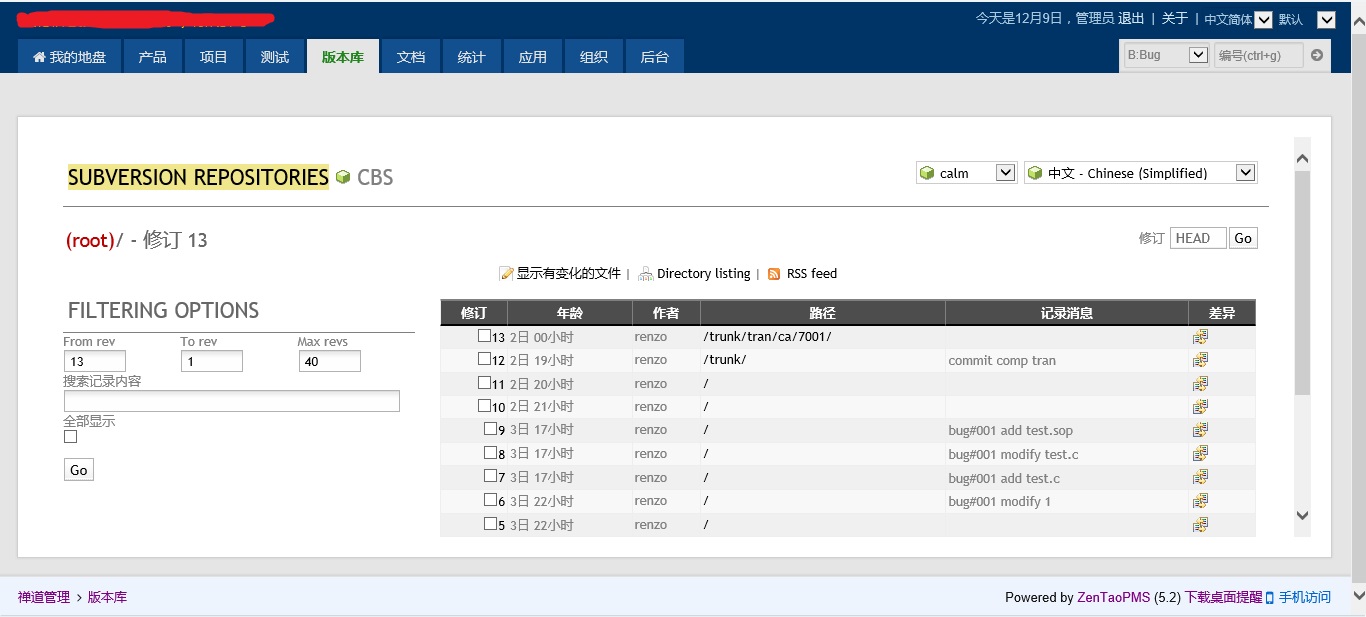This screenshot has width=1366, height=617.
Task: Select the 版本库 tab
Action: [x=343, y=57]
